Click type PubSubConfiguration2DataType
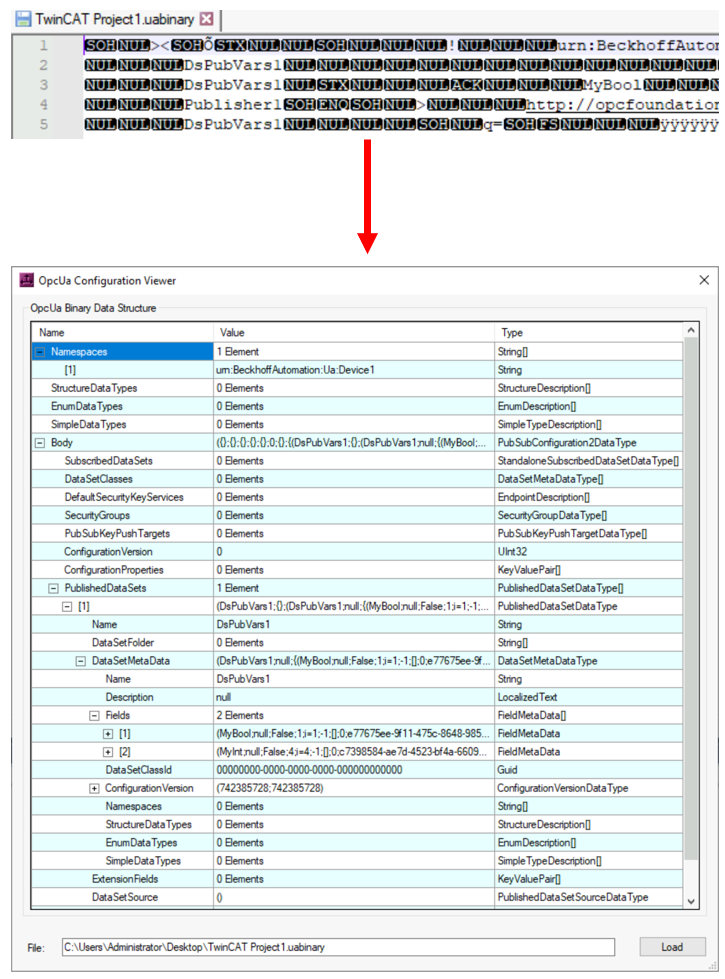This screenshot has width=725, height=979. [566, 443]
